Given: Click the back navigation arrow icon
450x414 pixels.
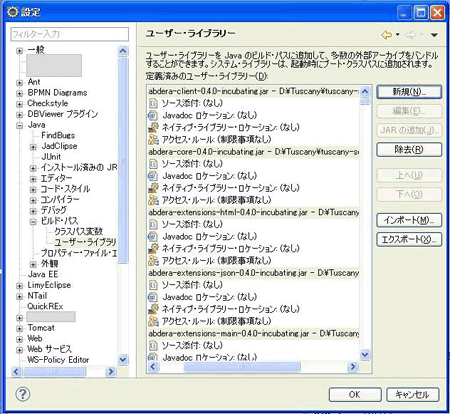Looking at the screenshot, I should point(387,35).
